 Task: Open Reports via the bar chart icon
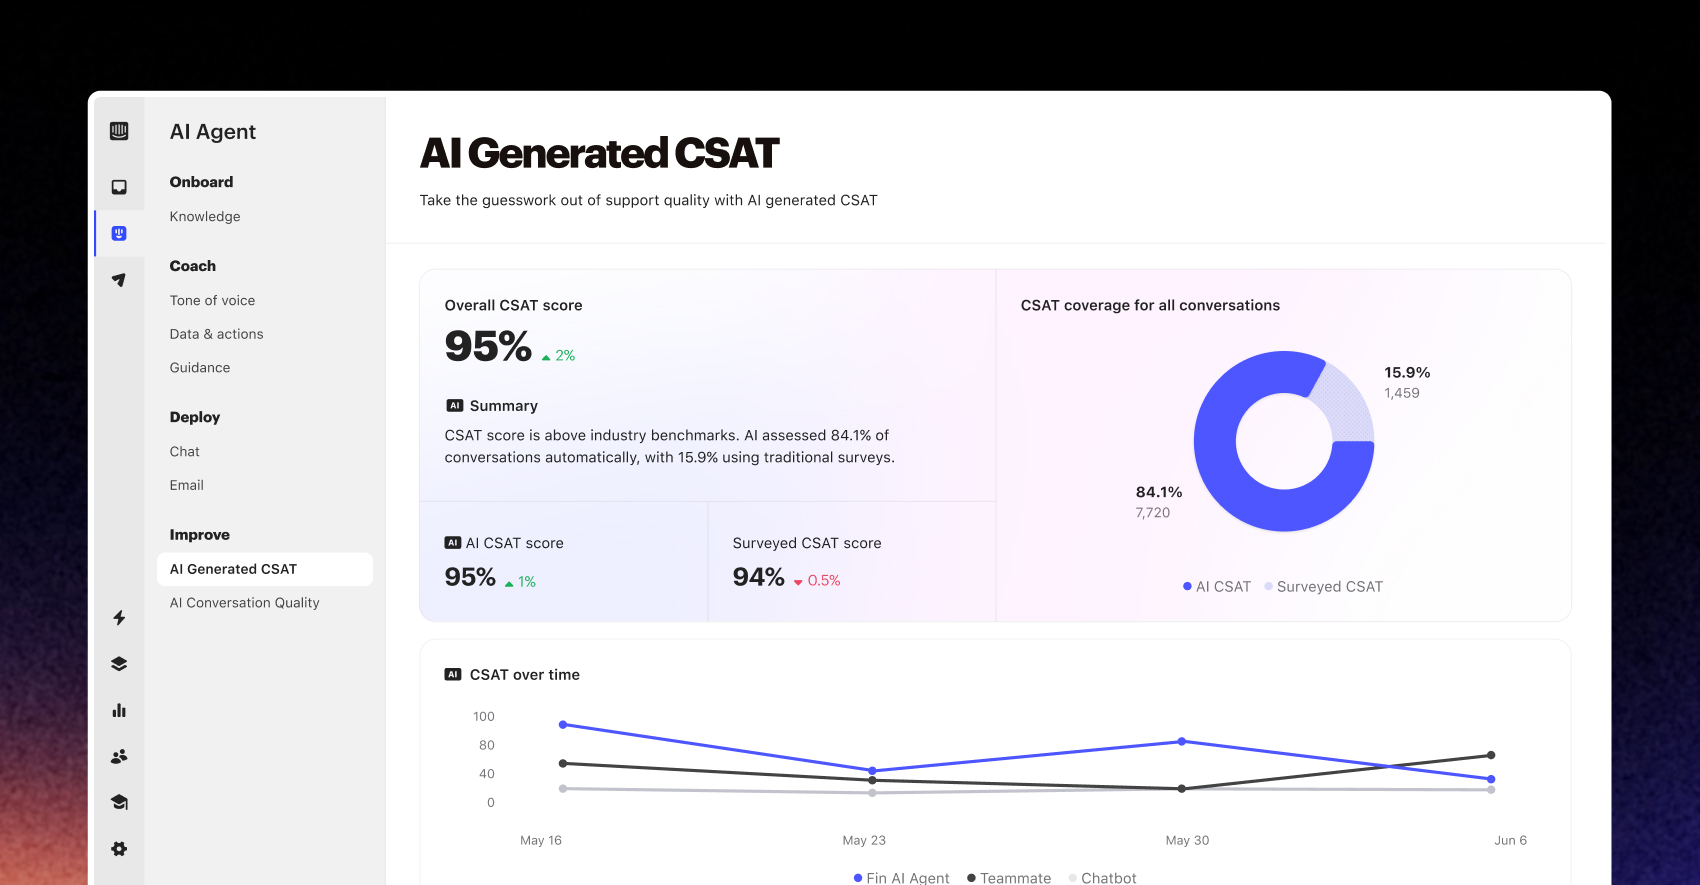click(119, 710)
